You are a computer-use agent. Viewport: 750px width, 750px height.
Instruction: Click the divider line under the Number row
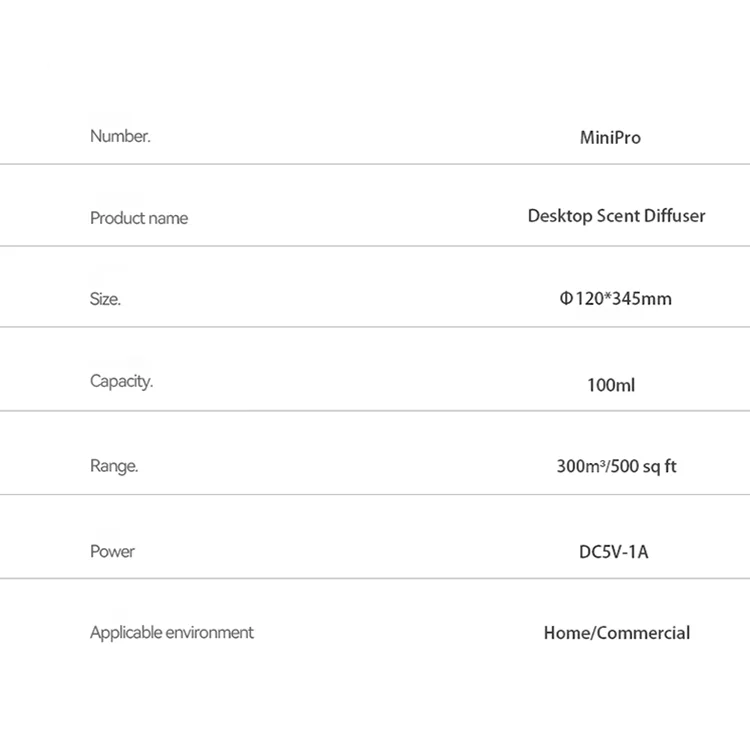375,164
